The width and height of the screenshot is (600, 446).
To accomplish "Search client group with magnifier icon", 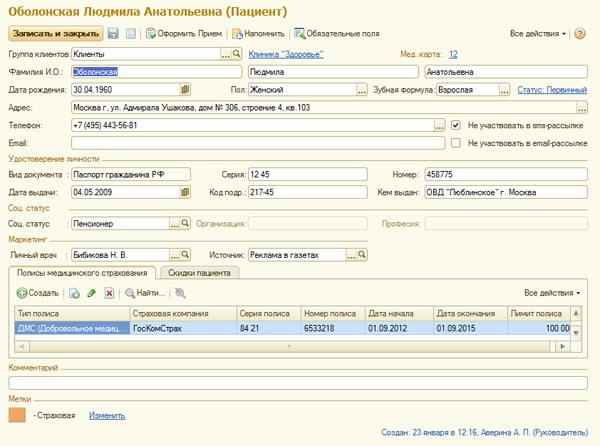I will click(x=237, y=54).
